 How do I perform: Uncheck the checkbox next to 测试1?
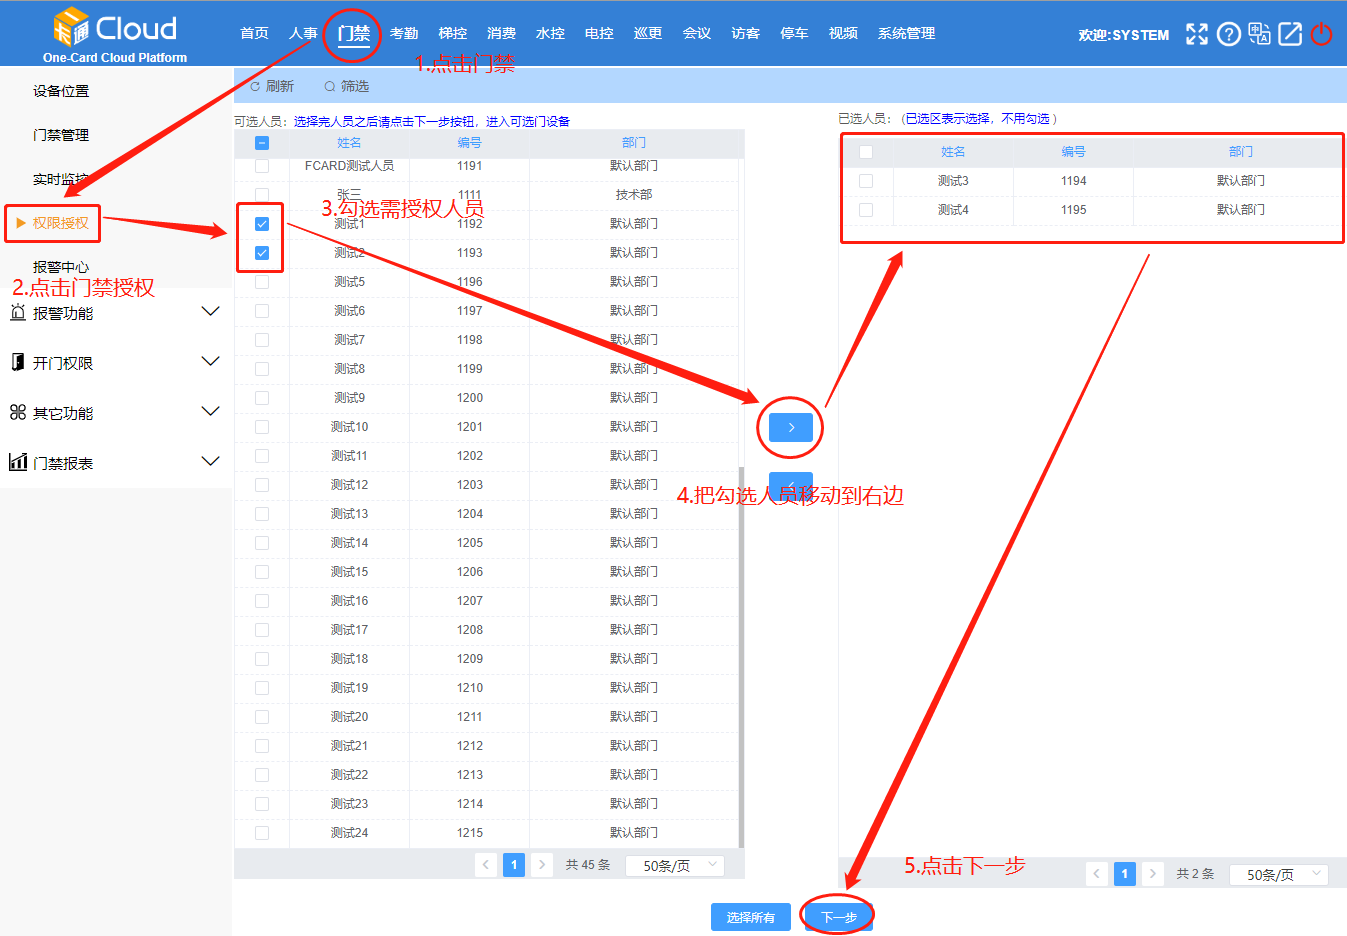pyautogui.click(x=260, y=223)
